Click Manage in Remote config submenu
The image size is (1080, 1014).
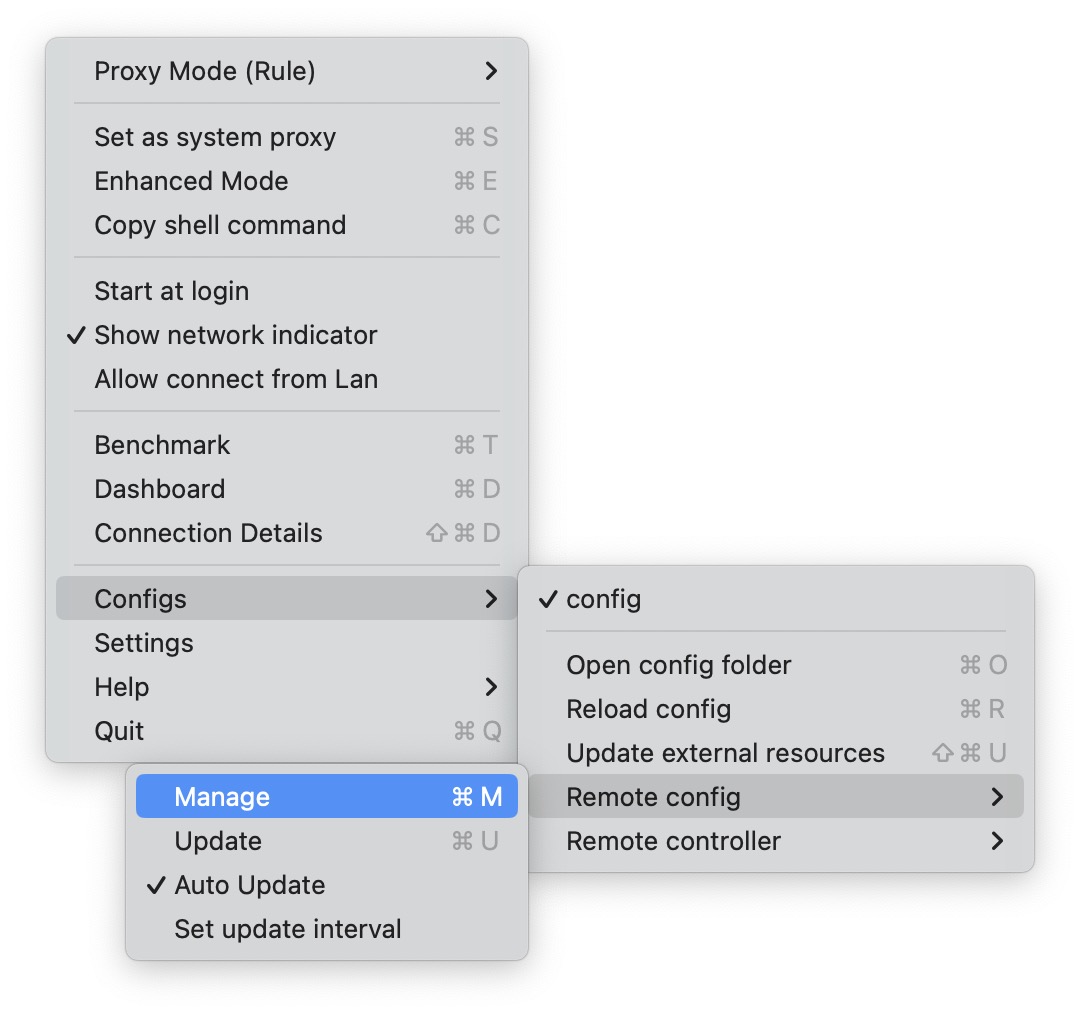click(326, 796)
